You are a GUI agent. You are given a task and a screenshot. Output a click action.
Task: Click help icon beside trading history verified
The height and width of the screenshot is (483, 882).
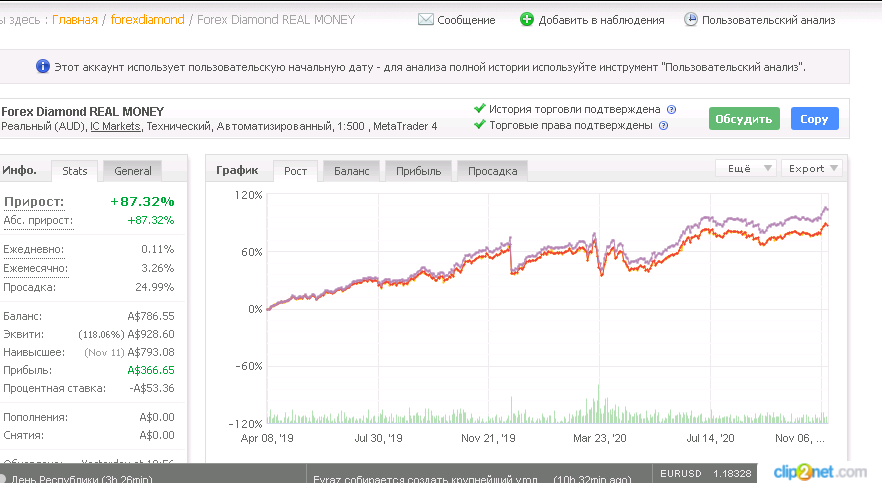pyautogui.click(x=671, y=110)
